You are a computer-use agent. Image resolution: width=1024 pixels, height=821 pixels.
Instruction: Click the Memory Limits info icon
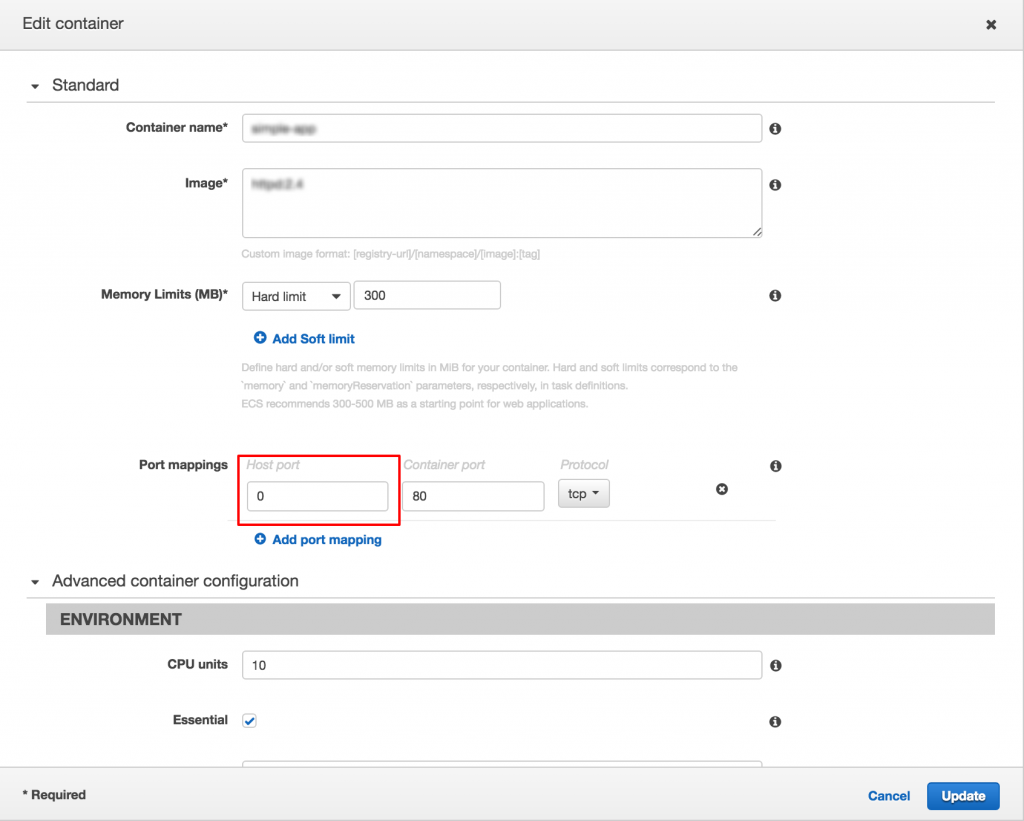click(x=775, y=295)
